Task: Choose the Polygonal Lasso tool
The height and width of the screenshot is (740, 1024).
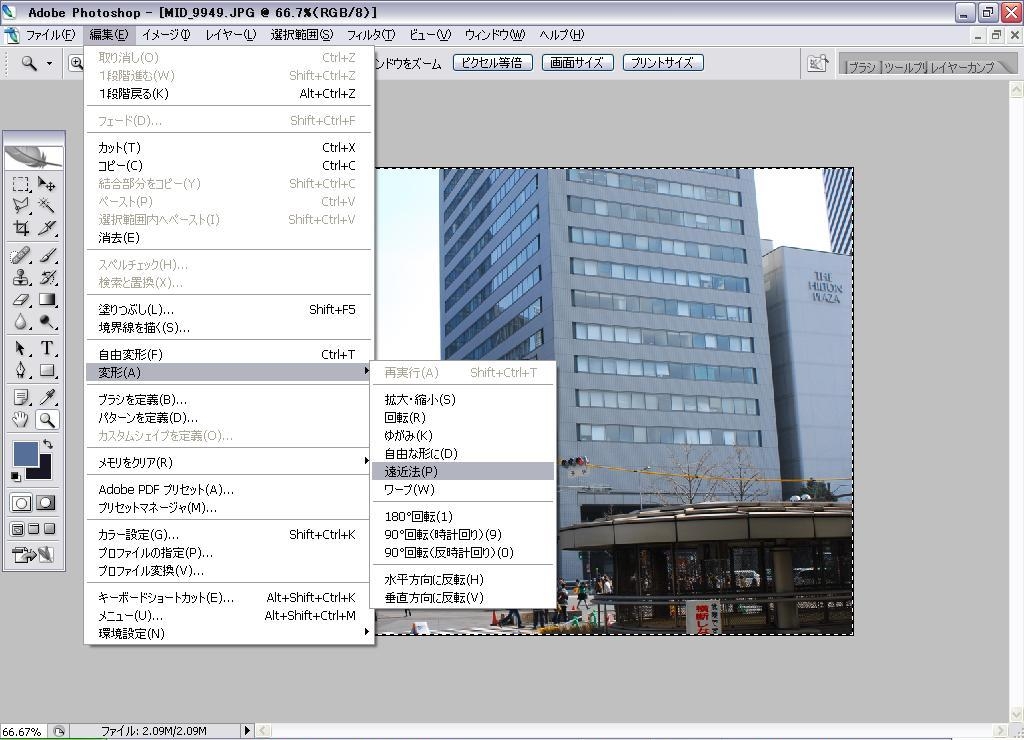Action: (21, 206)
